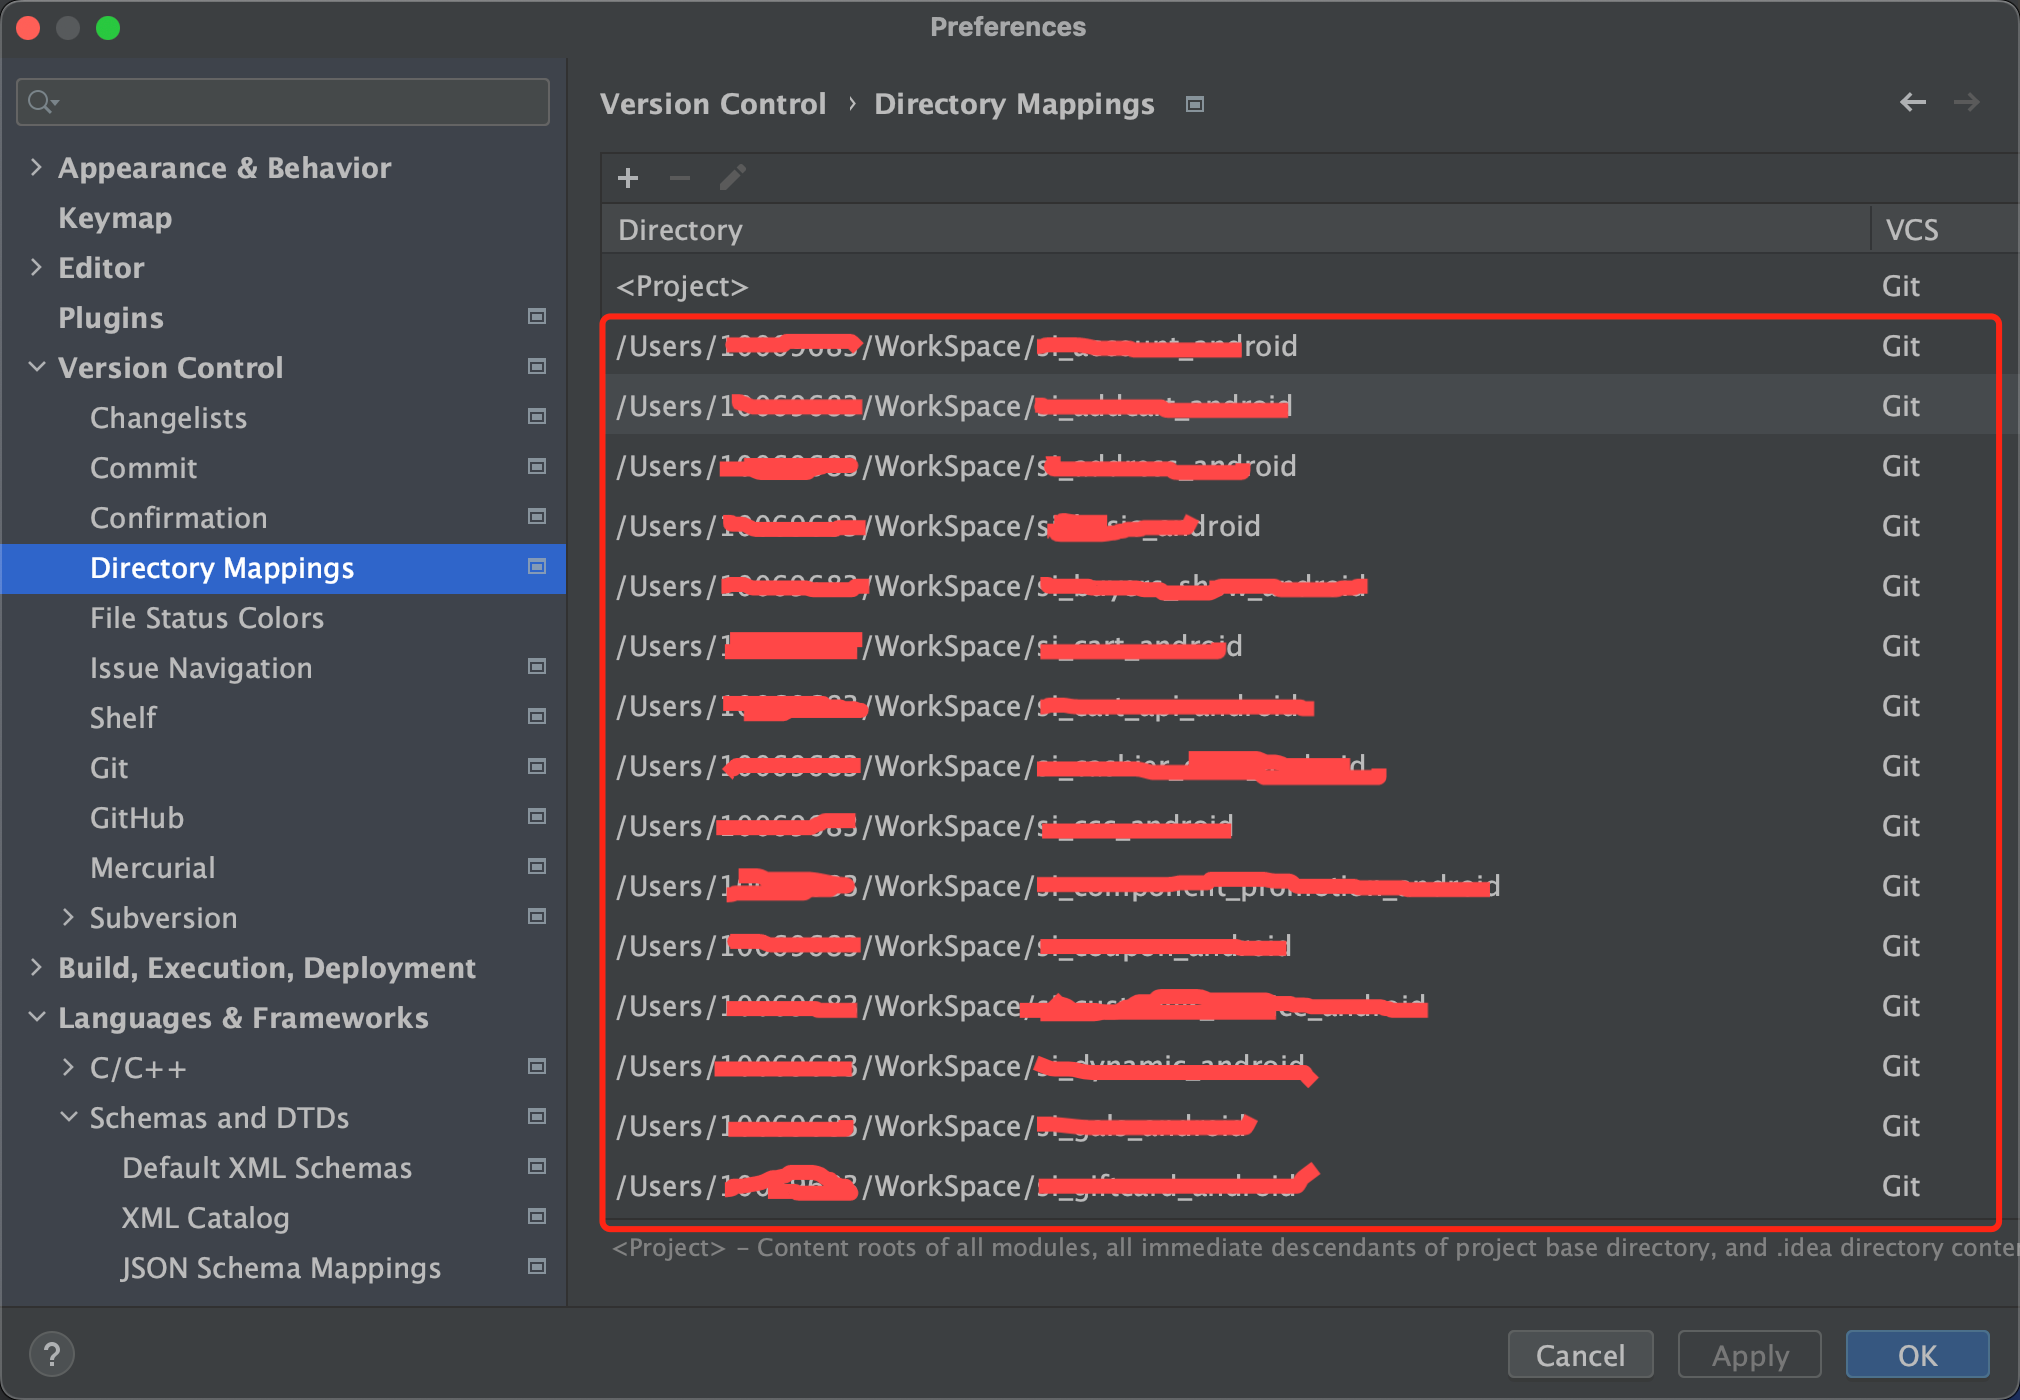Expand the Appearance & Behavior section

[x=36, y=167]
